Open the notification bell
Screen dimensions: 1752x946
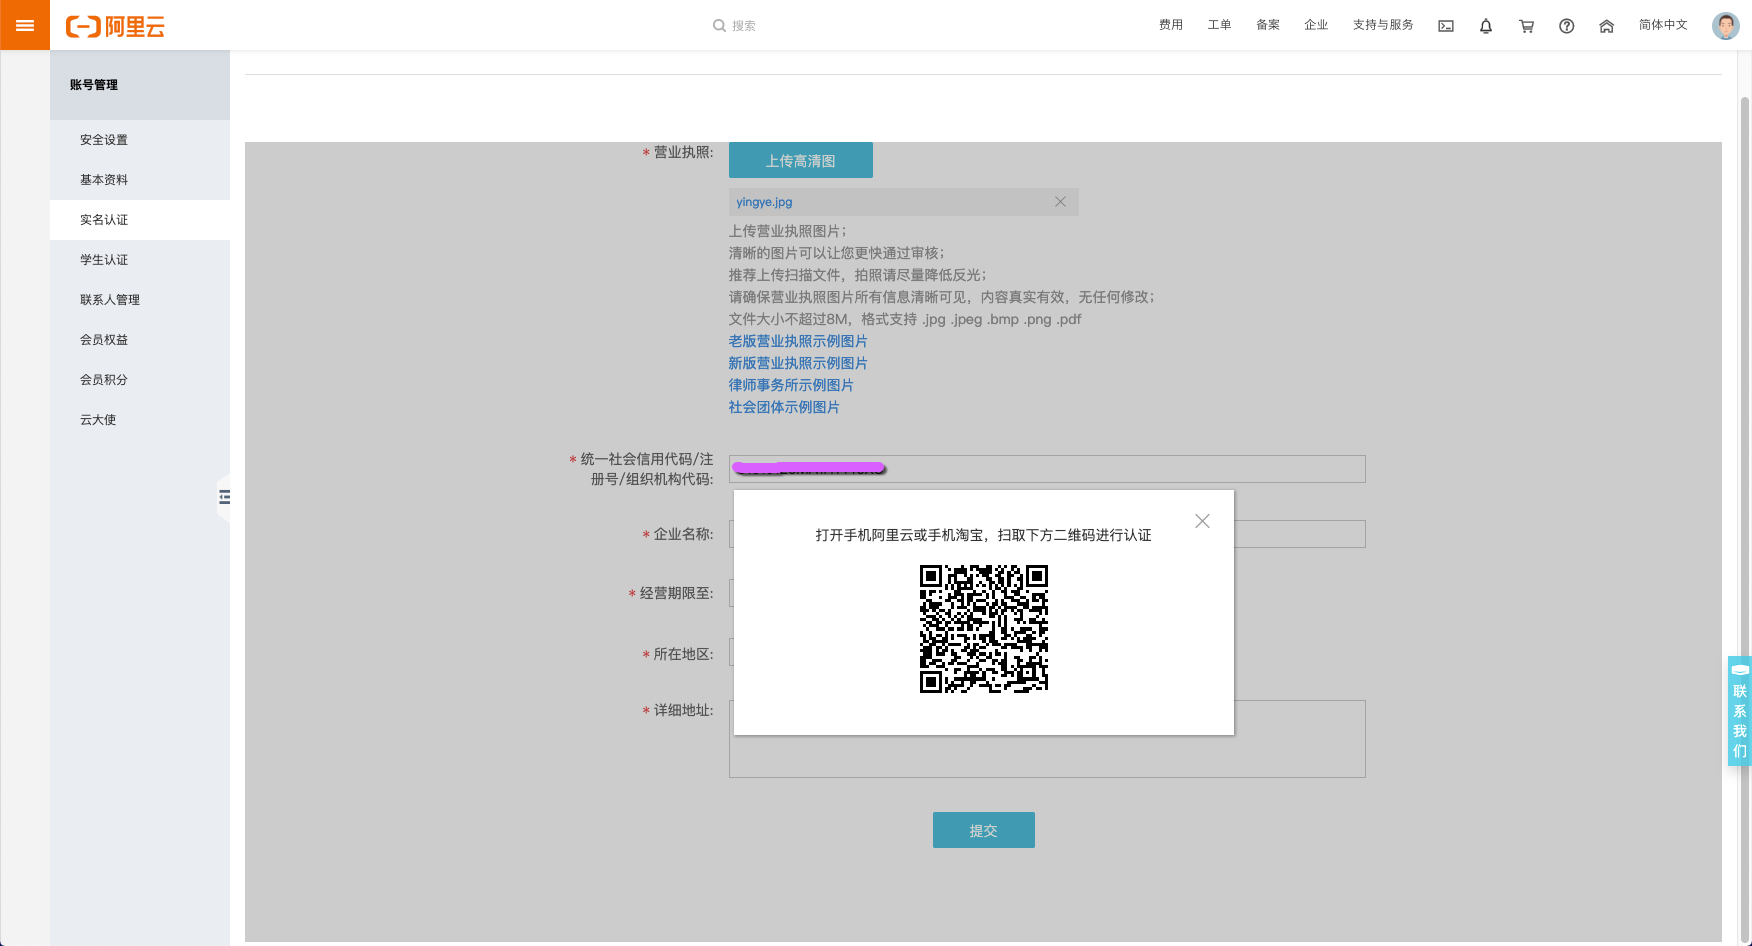pos(1486,26)
